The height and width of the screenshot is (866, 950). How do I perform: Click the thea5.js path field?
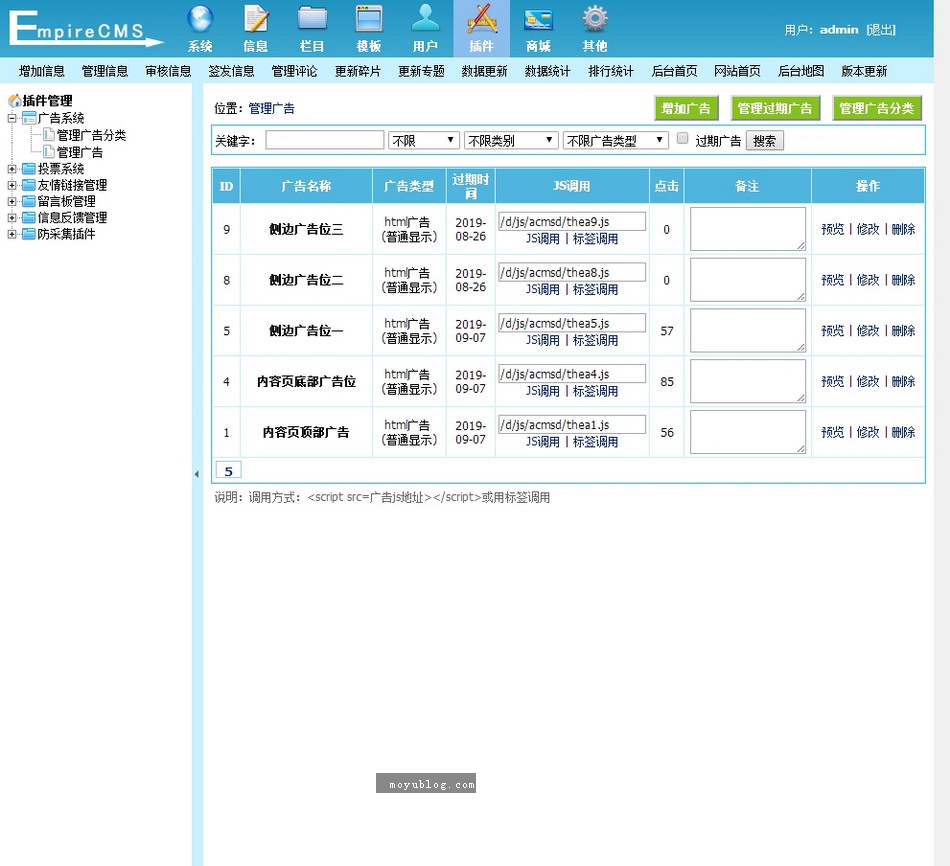[572, 323]
